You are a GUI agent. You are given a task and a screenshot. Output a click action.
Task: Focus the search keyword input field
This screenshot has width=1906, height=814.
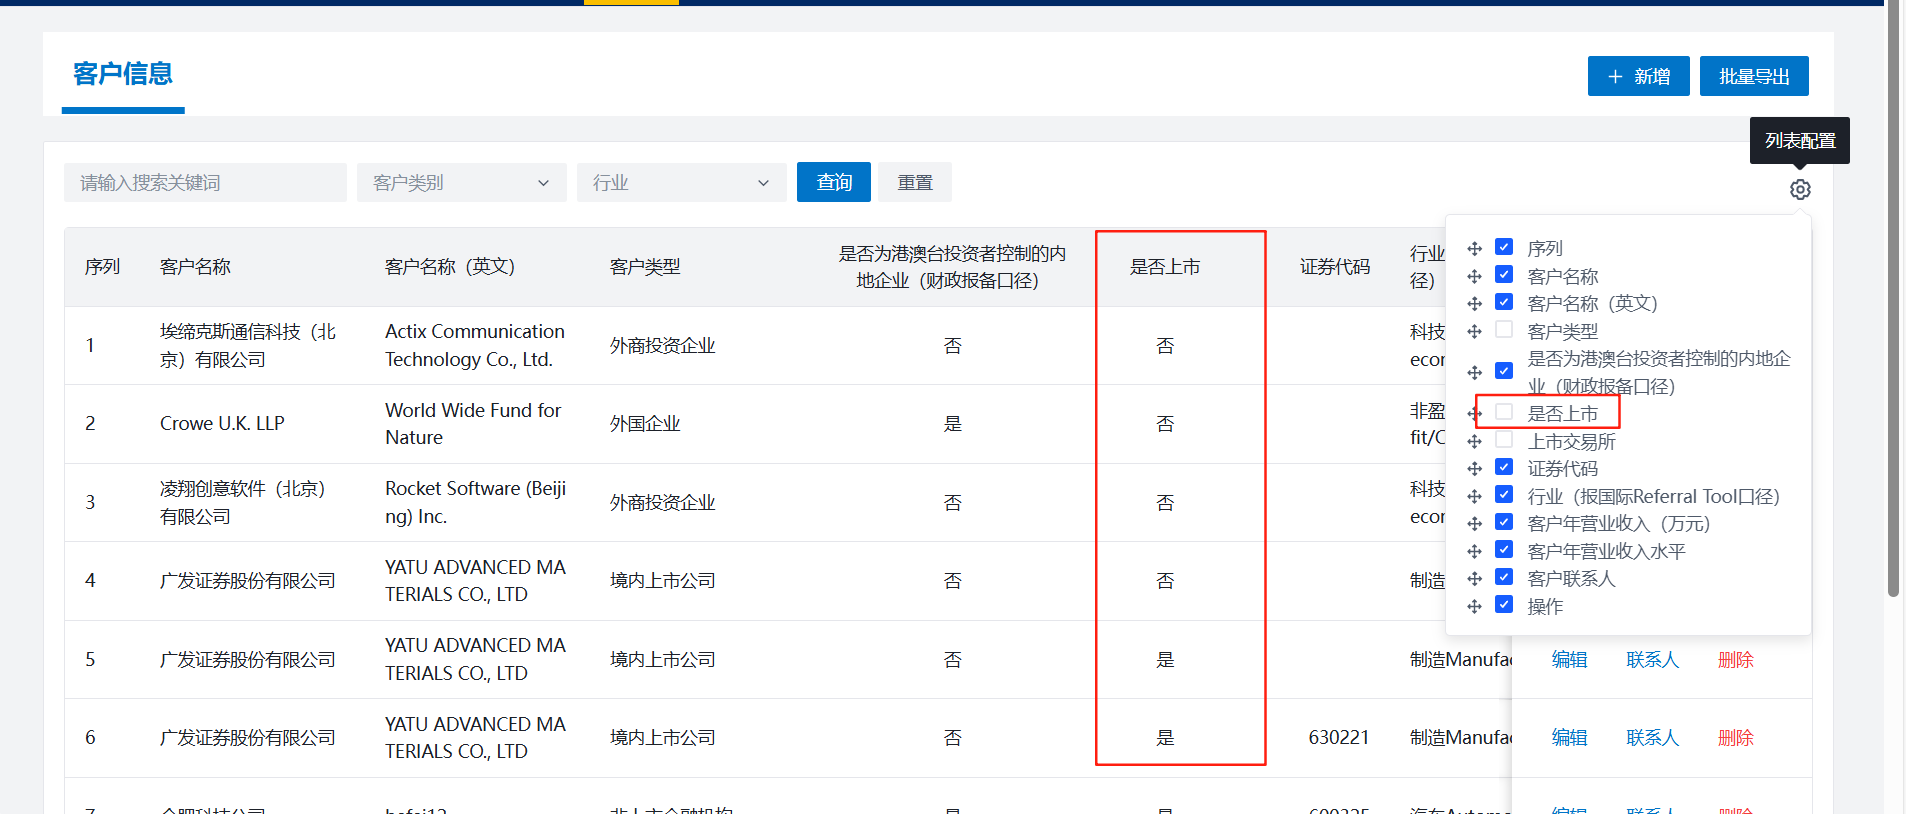(205, 183)
